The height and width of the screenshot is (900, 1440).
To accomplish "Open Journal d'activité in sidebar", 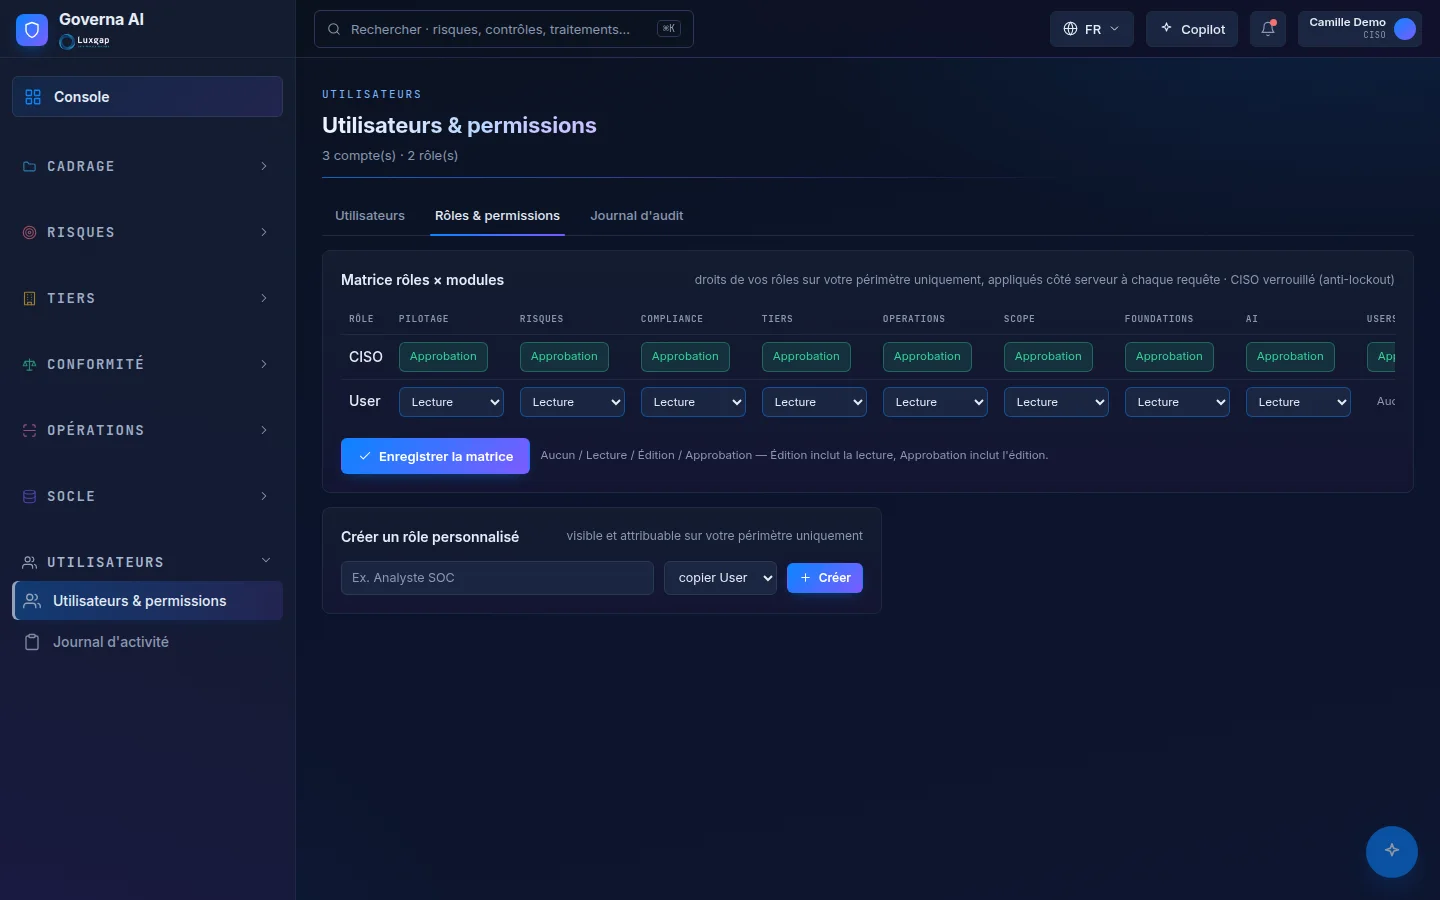I will tap(148, 642).
